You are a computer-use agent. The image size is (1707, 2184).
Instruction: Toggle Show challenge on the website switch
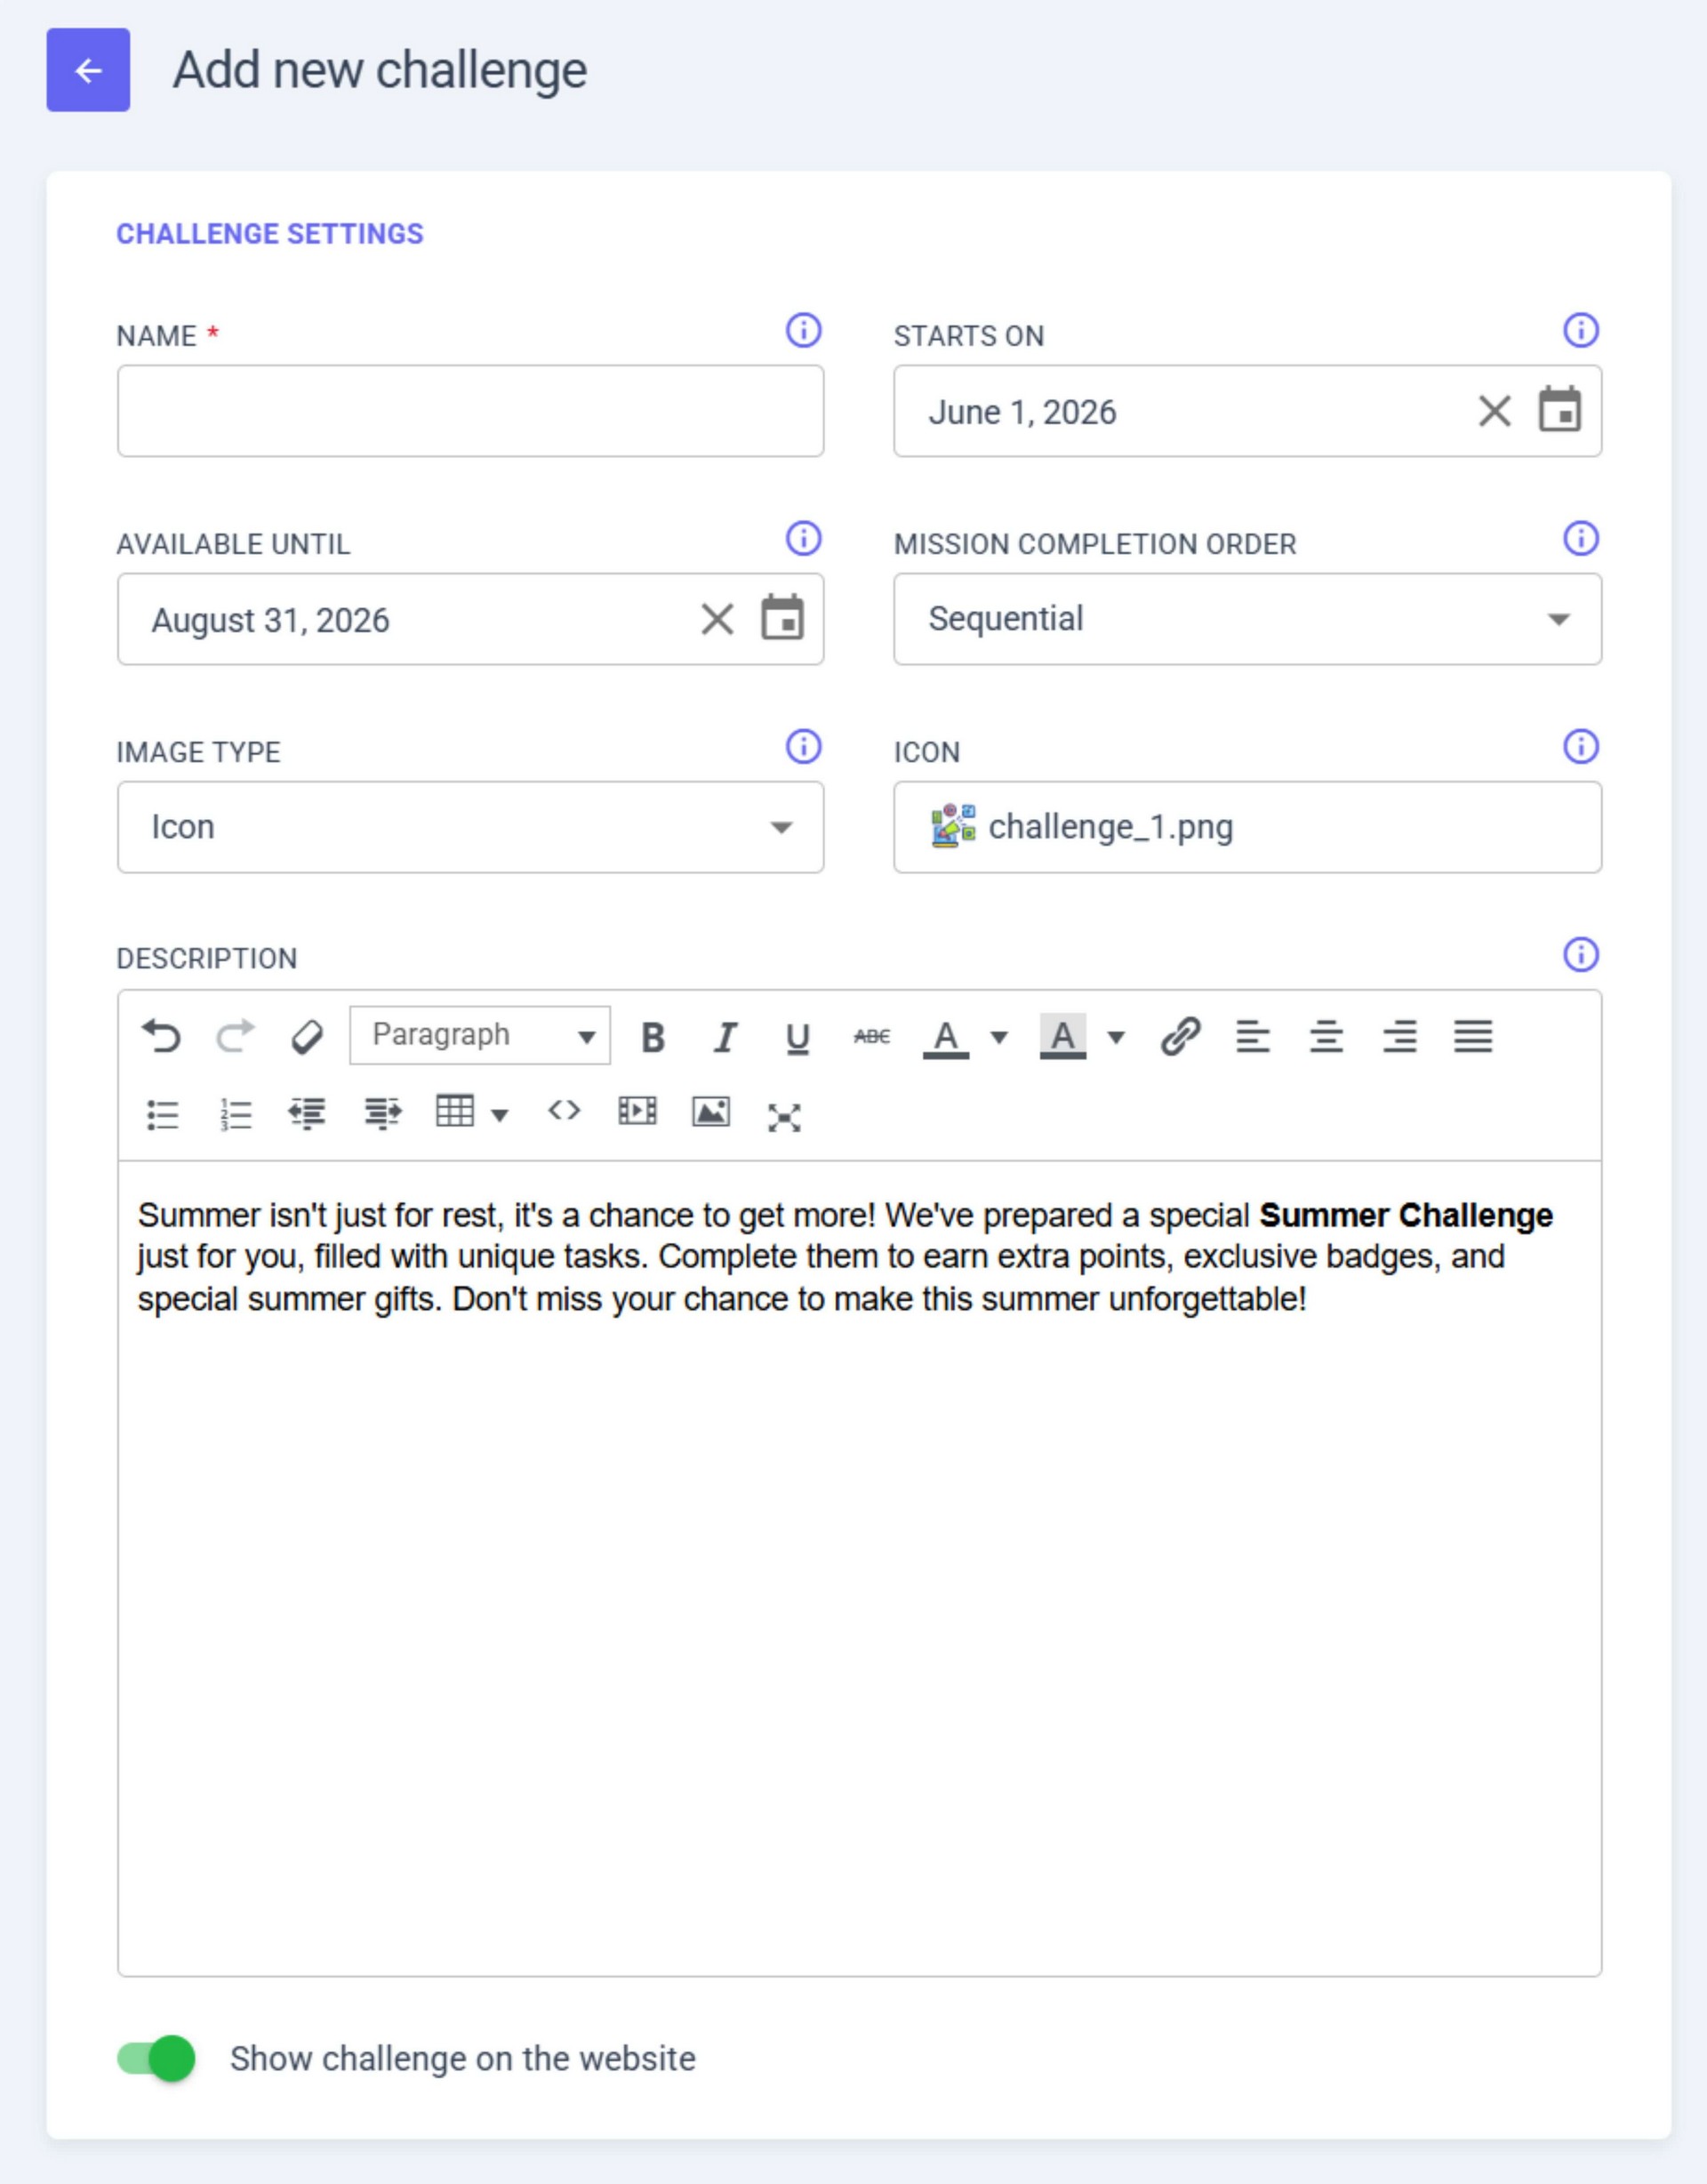[x=156, y=2058]
